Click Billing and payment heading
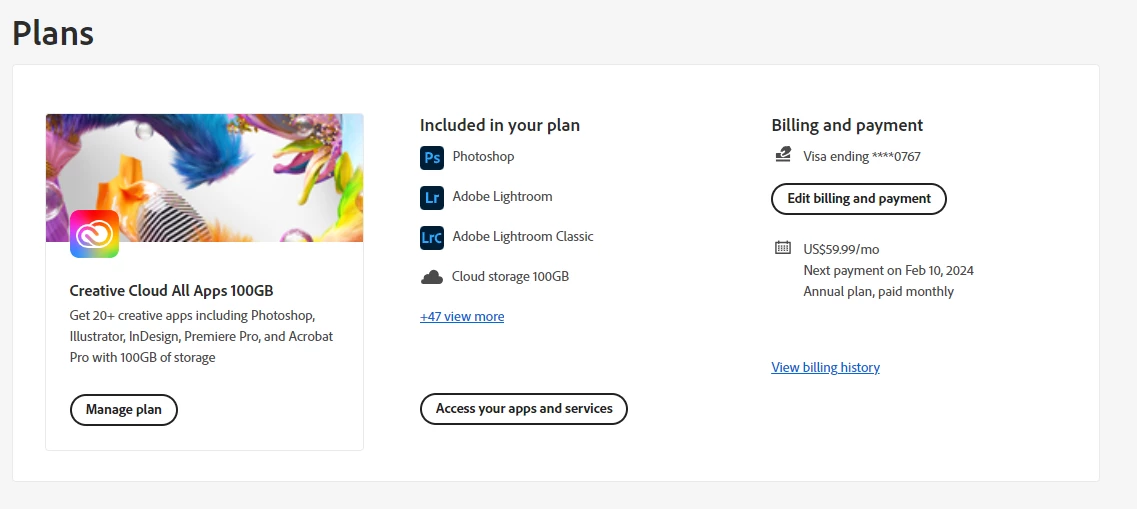 point(847,125)
